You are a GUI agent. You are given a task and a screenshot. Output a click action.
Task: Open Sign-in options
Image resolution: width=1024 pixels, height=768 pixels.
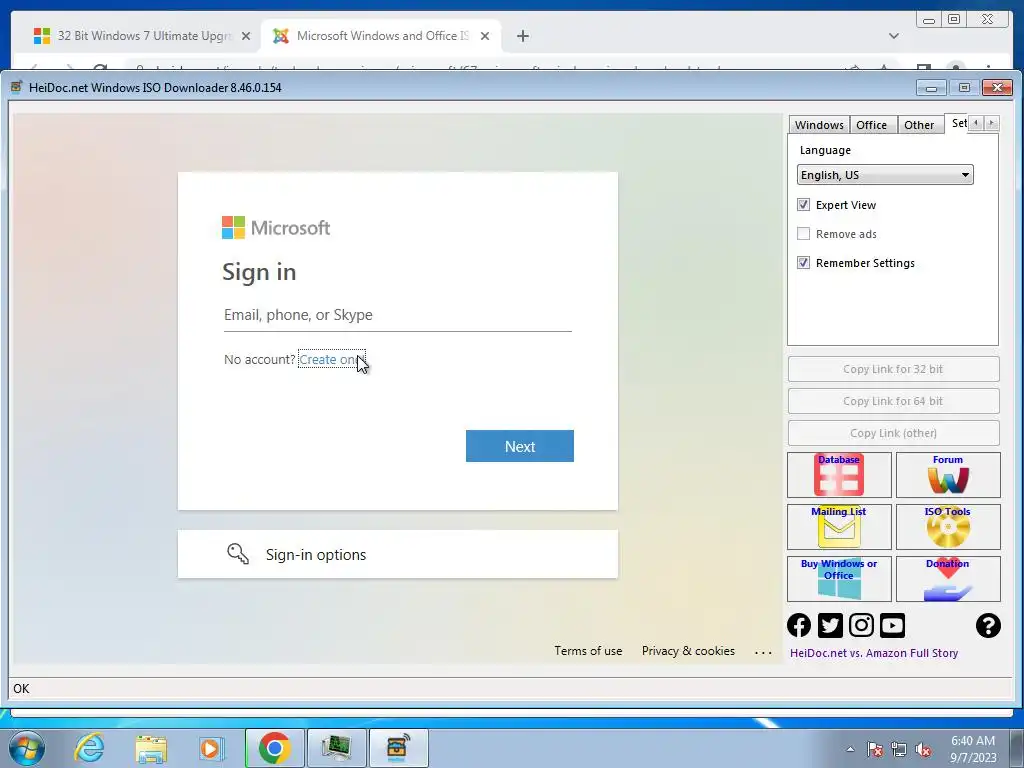pos(398,554)
